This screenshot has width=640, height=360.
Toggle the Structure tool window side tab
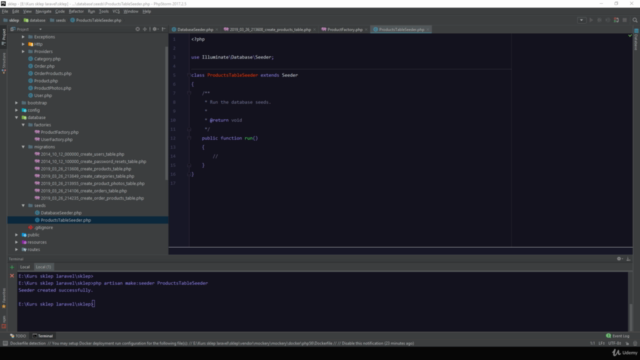click(4, 63)
